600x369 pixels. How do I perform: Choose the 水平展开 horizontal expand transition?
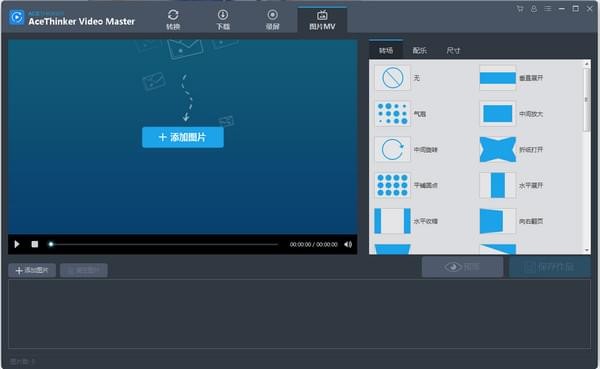coord(497,185)
